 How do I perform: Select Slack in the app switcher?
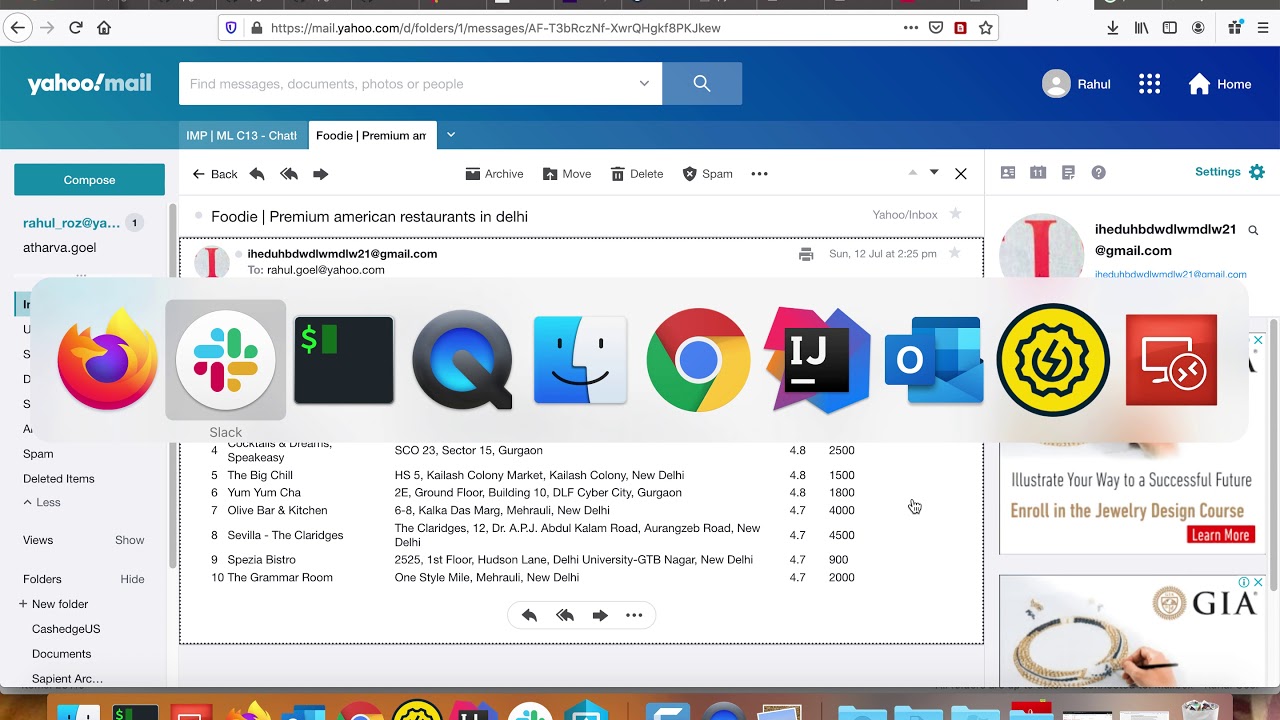point(226,360)
